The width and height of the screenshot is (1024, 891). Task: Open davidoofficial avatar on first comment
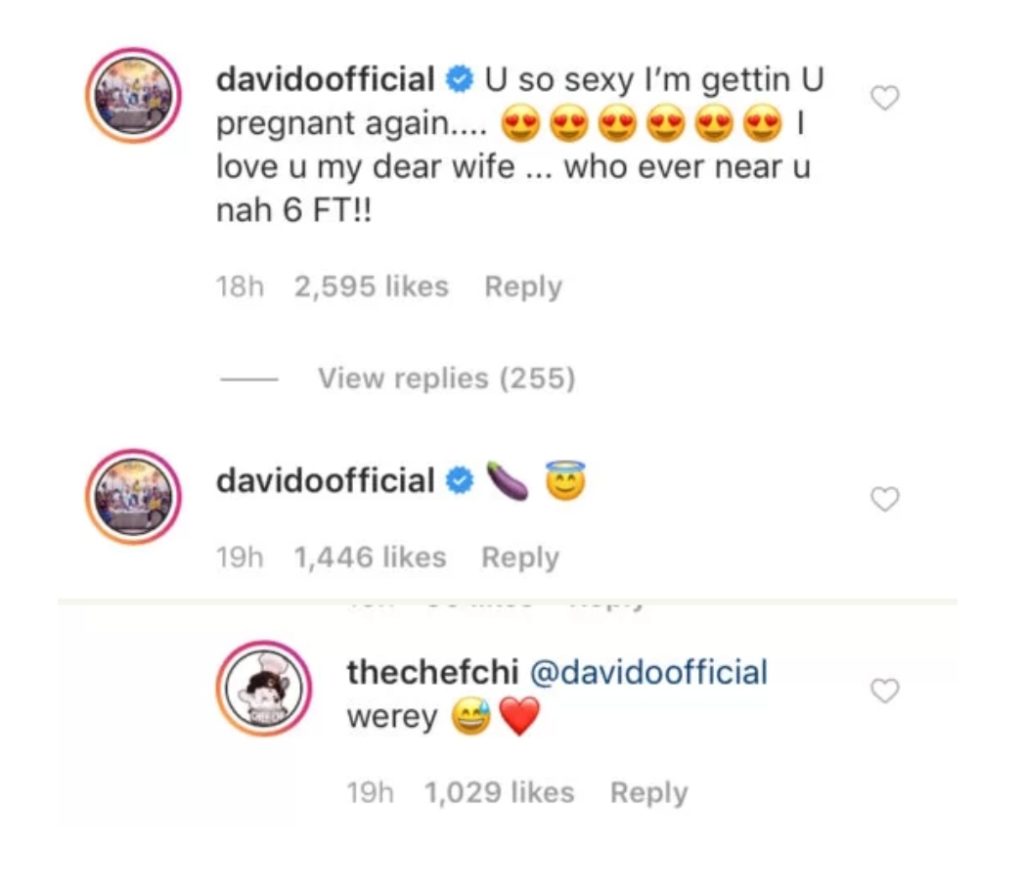(x=134, y=95)
